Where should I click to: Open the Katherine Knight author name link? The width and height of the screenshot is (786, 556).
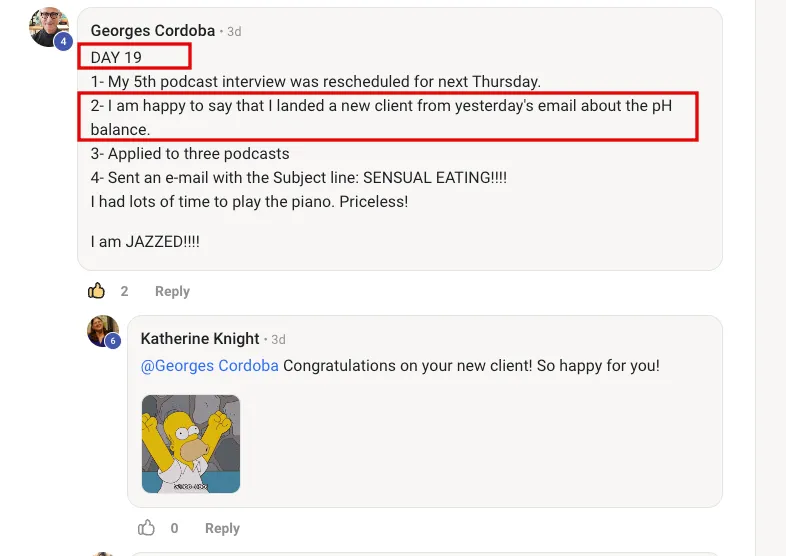[x=200, y=339]
